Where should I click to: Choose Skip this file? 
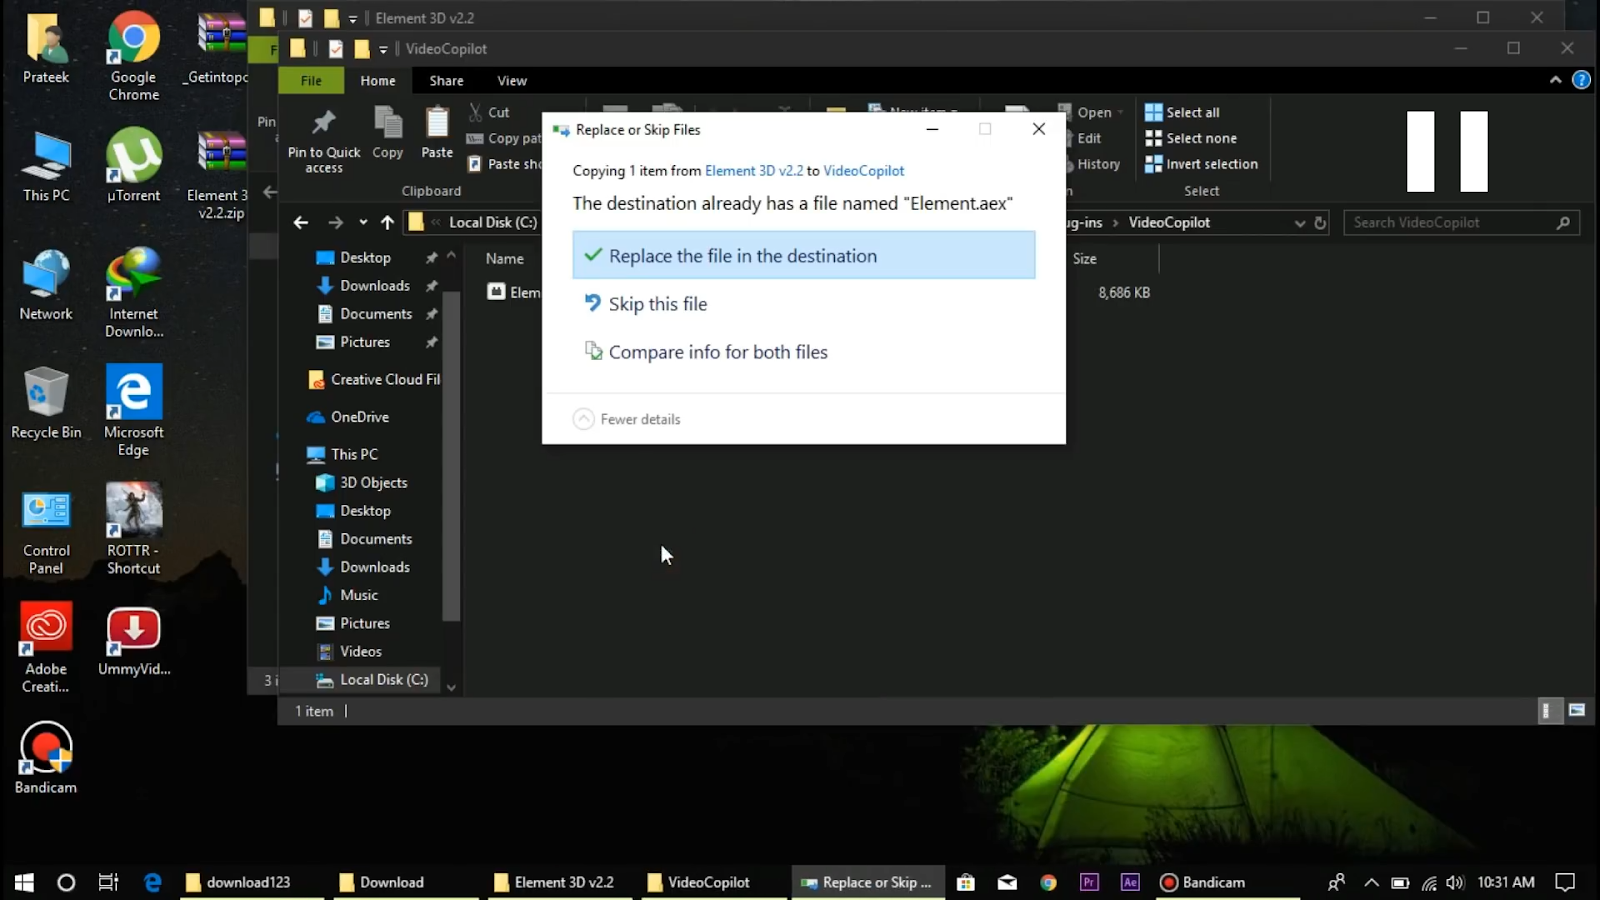(x=804, y=303)
